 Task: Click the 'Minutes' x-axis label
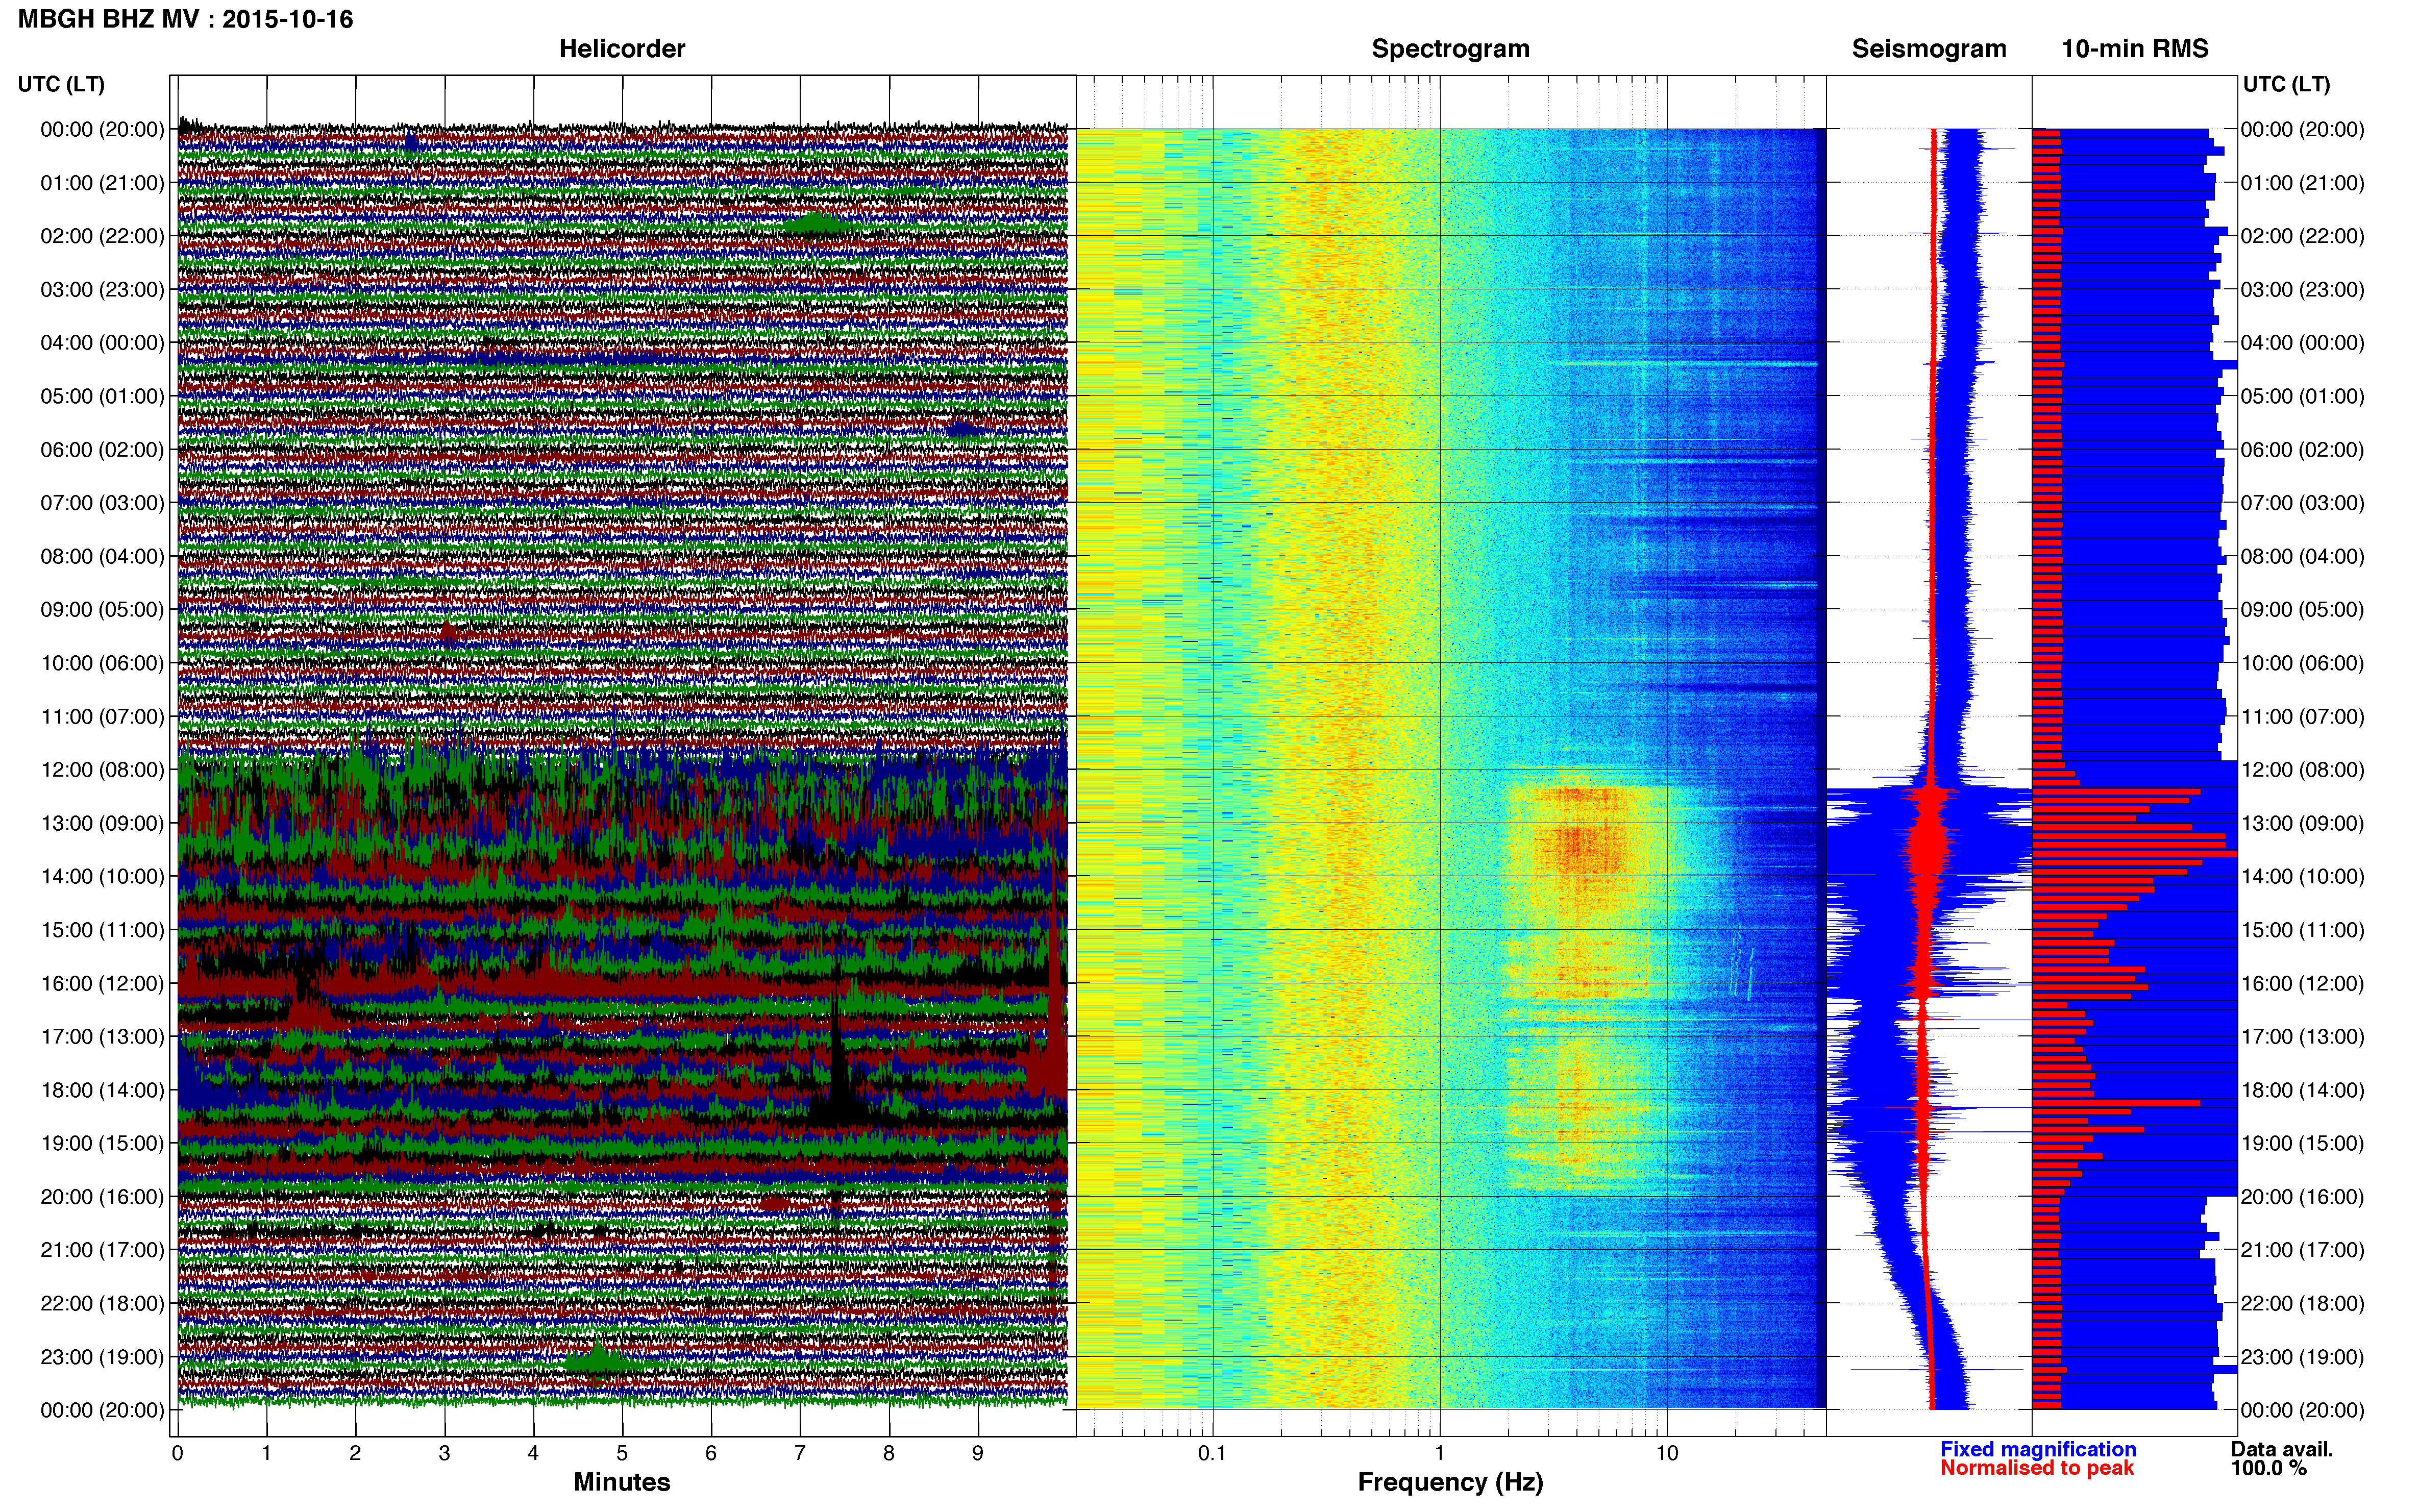click(621, 1482)
